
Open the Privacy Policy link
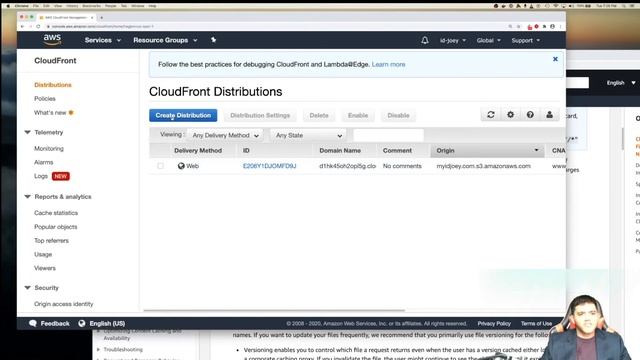(494, 324)
